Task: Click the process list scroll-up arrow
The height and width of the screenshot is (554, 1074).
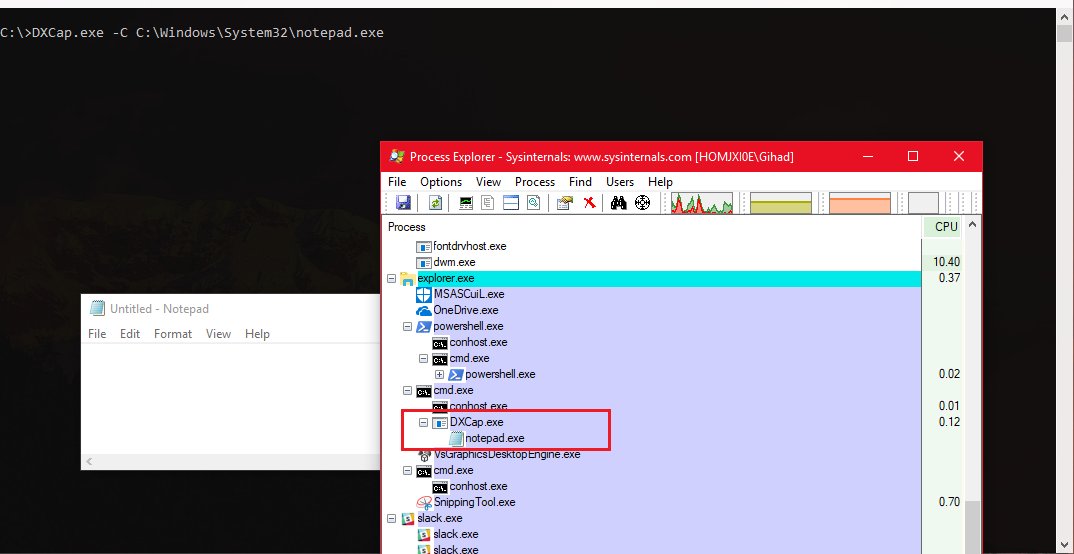Action: (973, 225)
